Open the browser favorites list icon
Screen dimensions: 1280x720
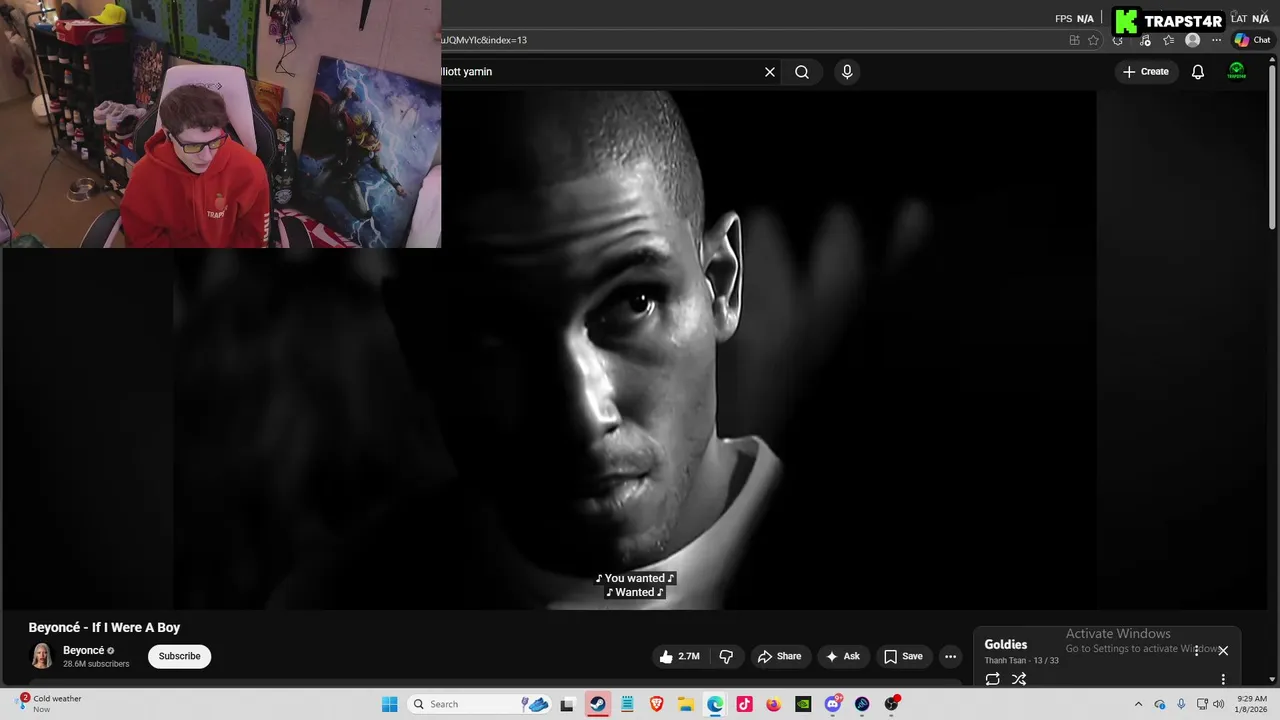(1168, 40)
